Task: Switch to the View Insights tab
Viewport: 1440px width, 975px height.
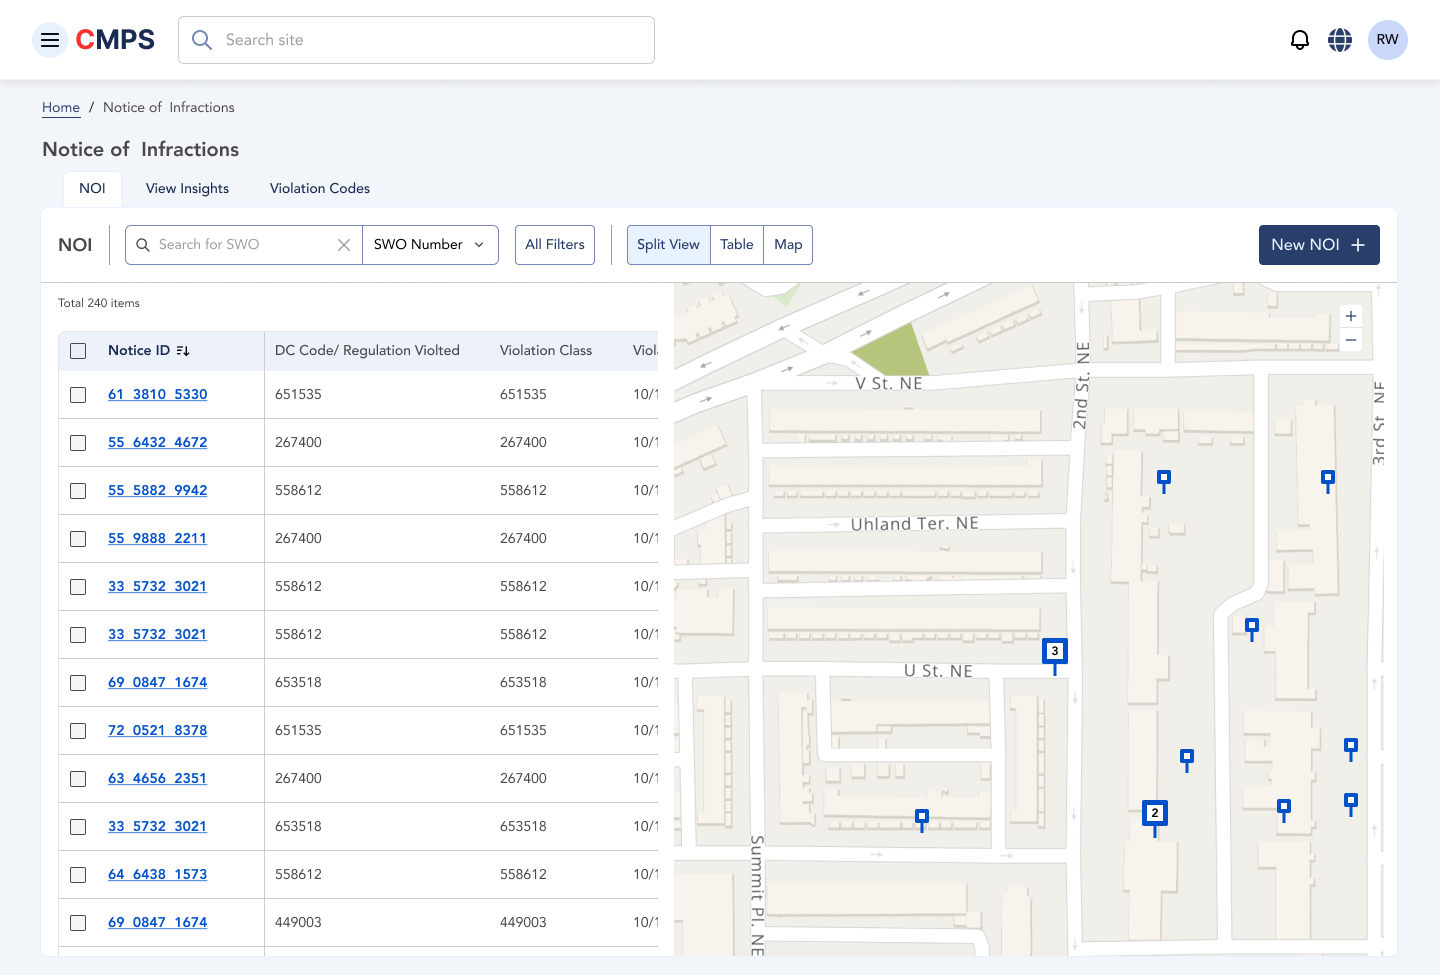Action: tap(187, 188)
